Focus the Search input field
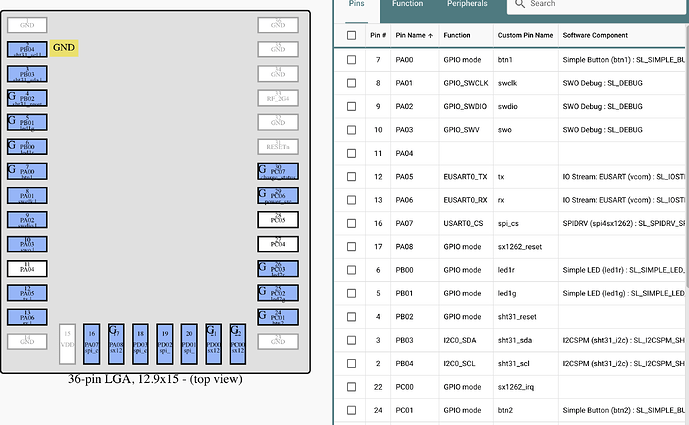The width and height of the screenshot is (689, 425). click(600, 4)
